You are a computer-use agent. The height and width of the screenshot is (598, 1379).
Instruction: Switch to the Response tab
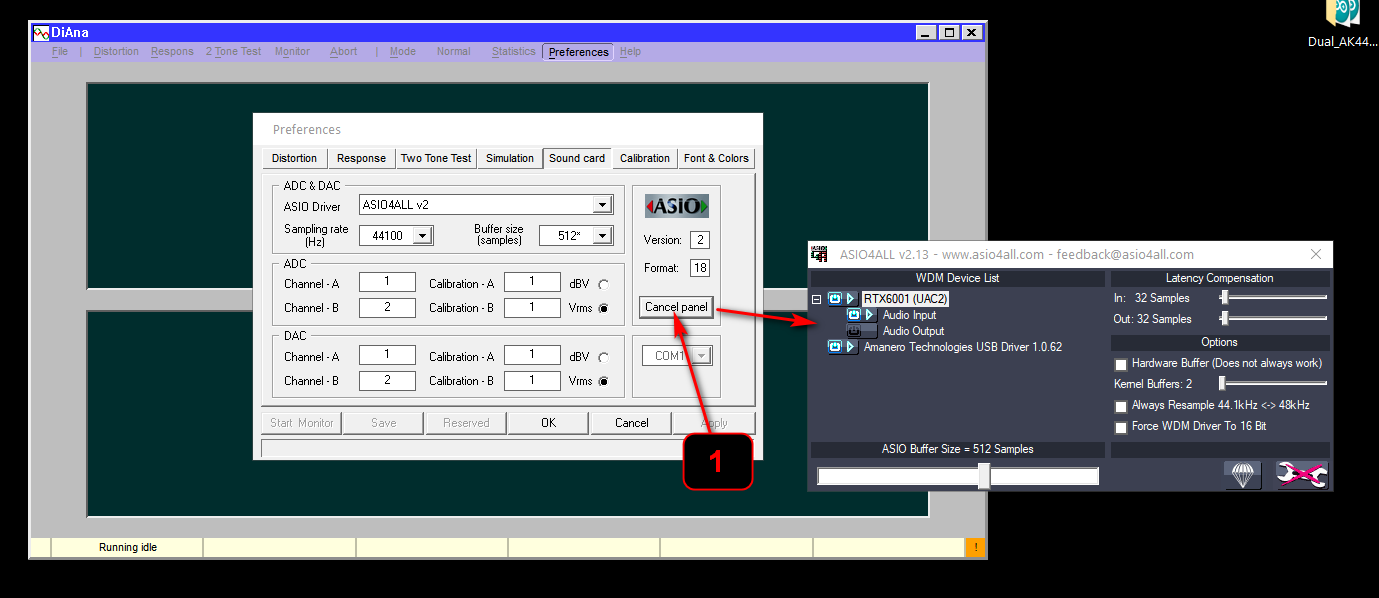coord(361,158)
